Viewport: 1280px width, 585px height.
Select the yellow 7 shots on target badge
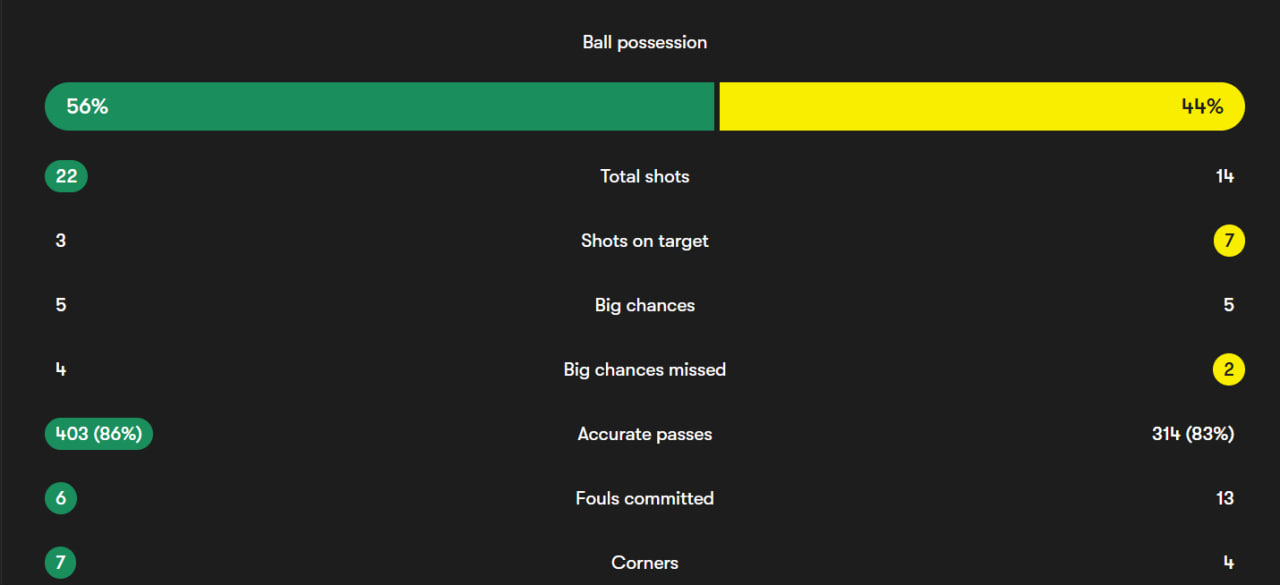click(1229, 241)
